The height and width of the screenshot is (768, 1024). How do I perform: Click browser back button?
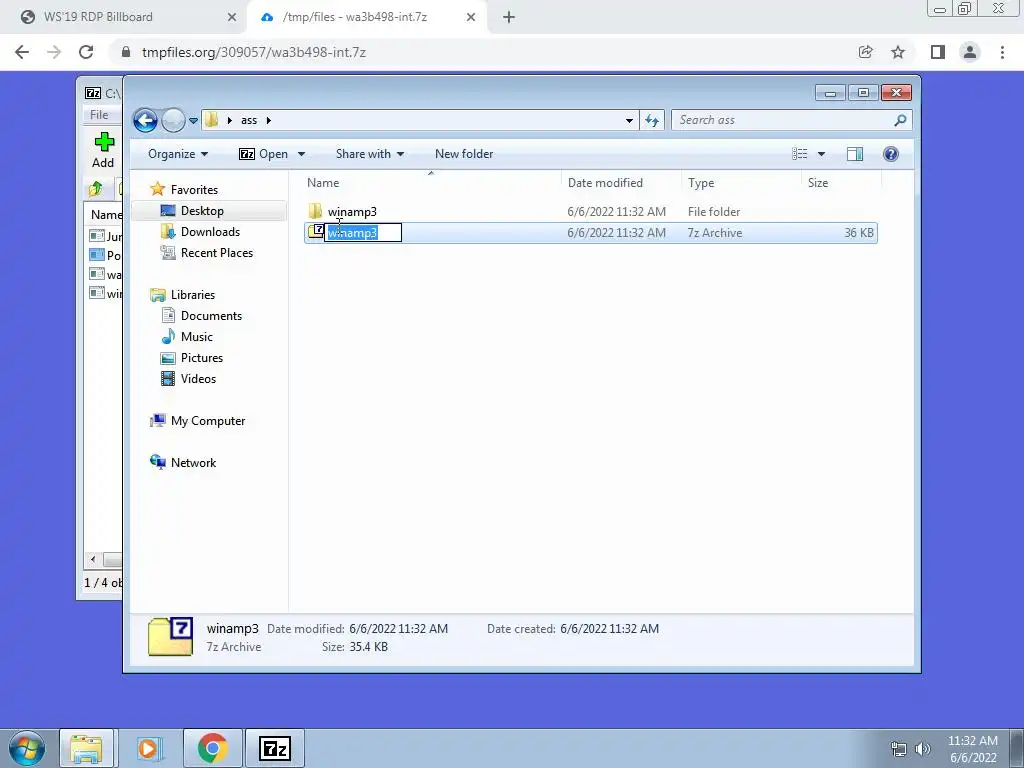coord(22,52)
